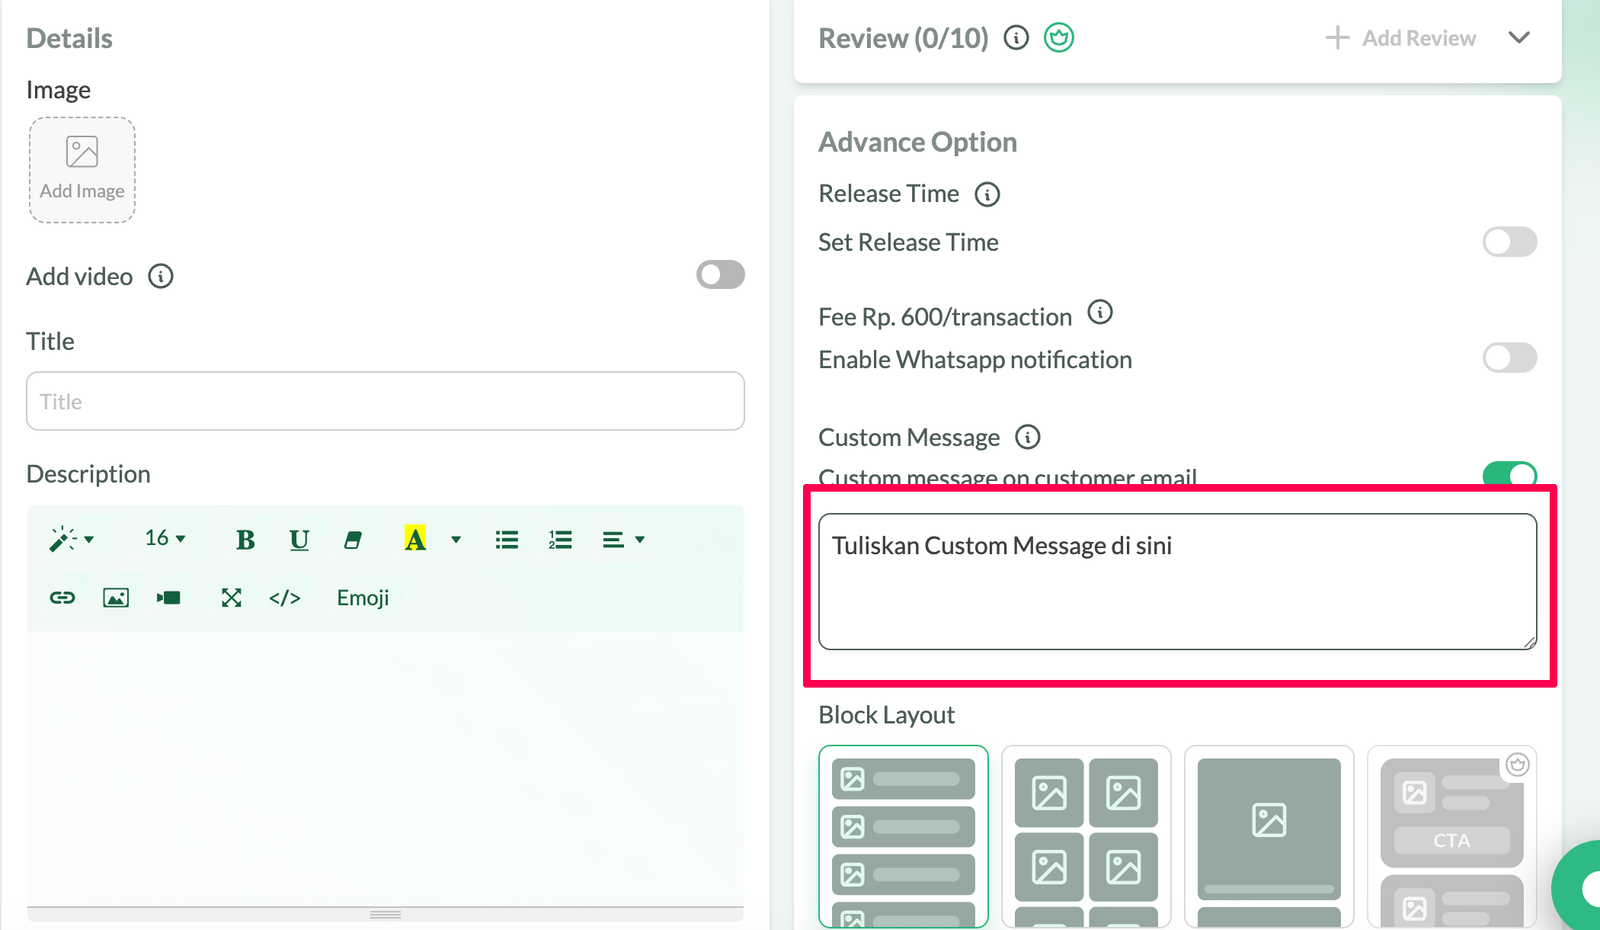Click Add Review button

tap(1401, 38)
